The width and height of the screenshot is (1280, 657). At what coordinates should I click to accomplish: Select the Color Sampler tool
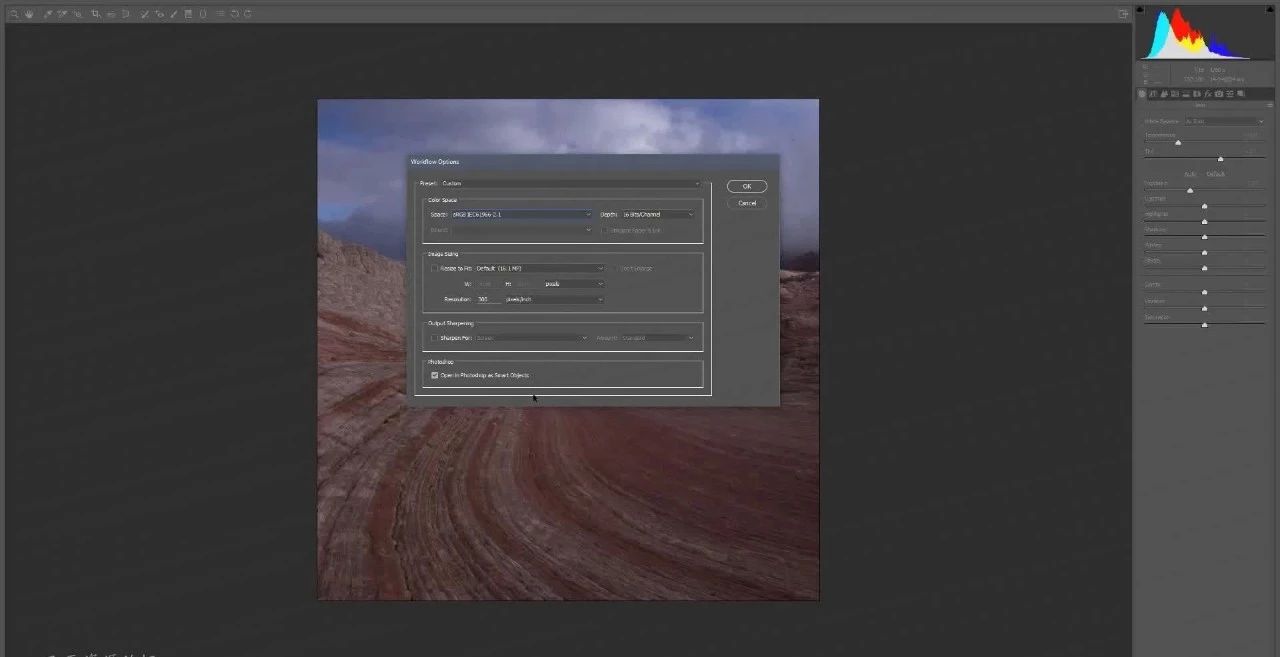62,14
